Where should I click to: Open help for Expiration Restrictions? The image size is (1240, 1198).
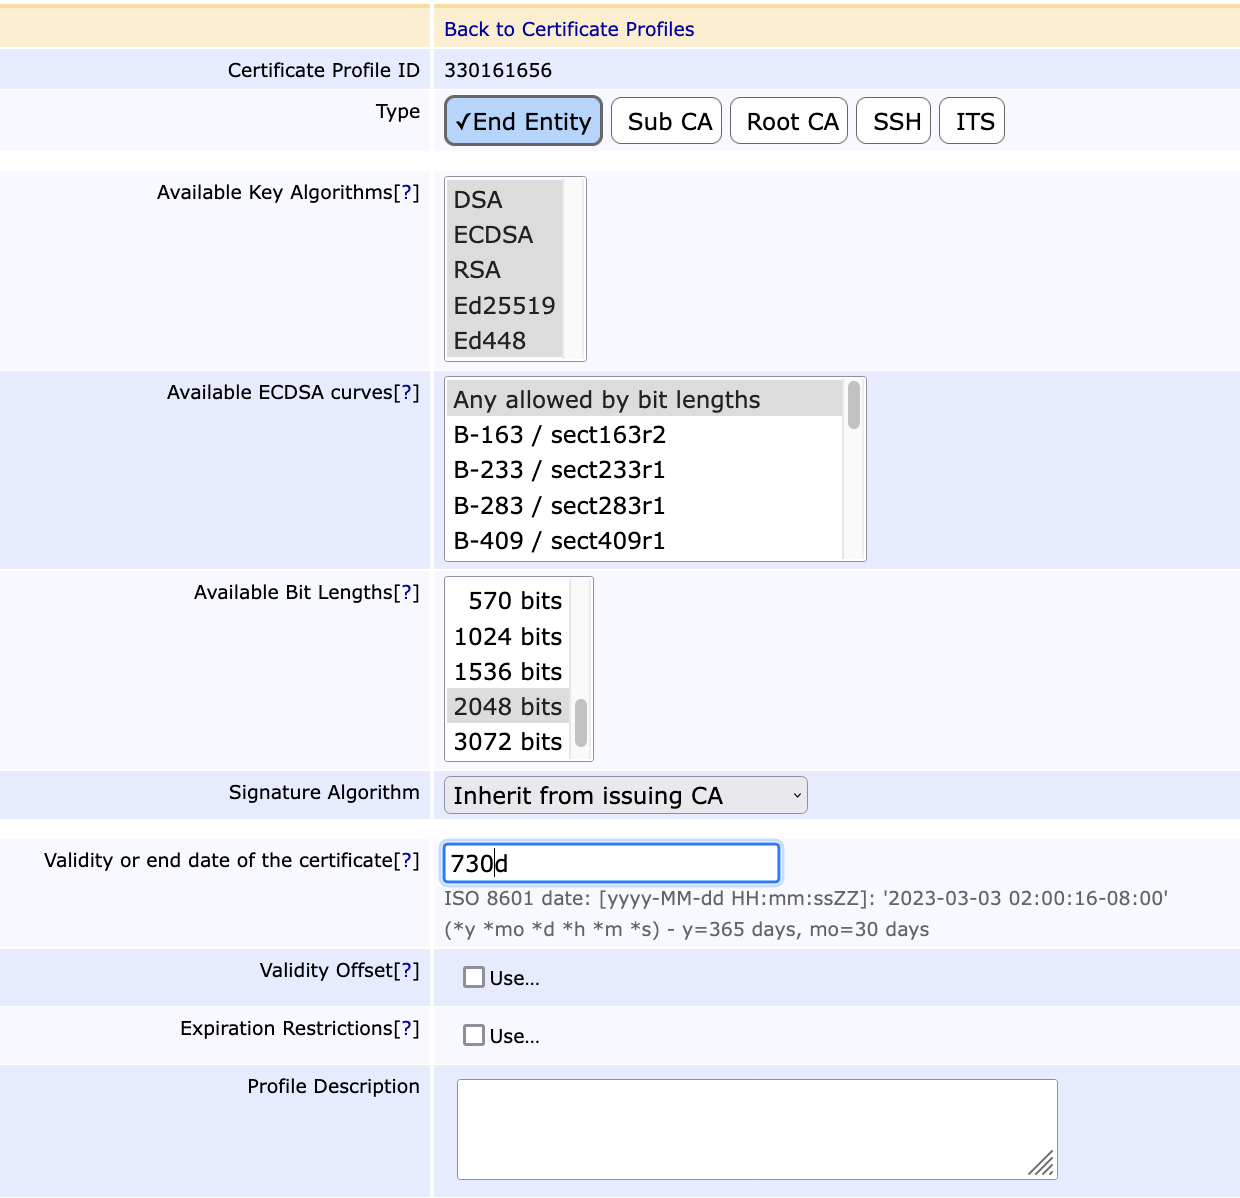click(406, 1029)
